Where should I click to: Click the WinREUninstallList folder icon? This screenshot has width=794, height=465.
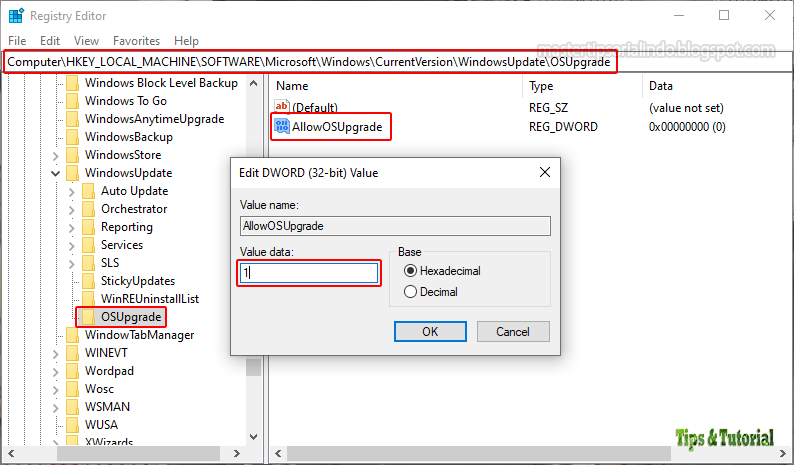pyautogui.click(x=89, y=299)
